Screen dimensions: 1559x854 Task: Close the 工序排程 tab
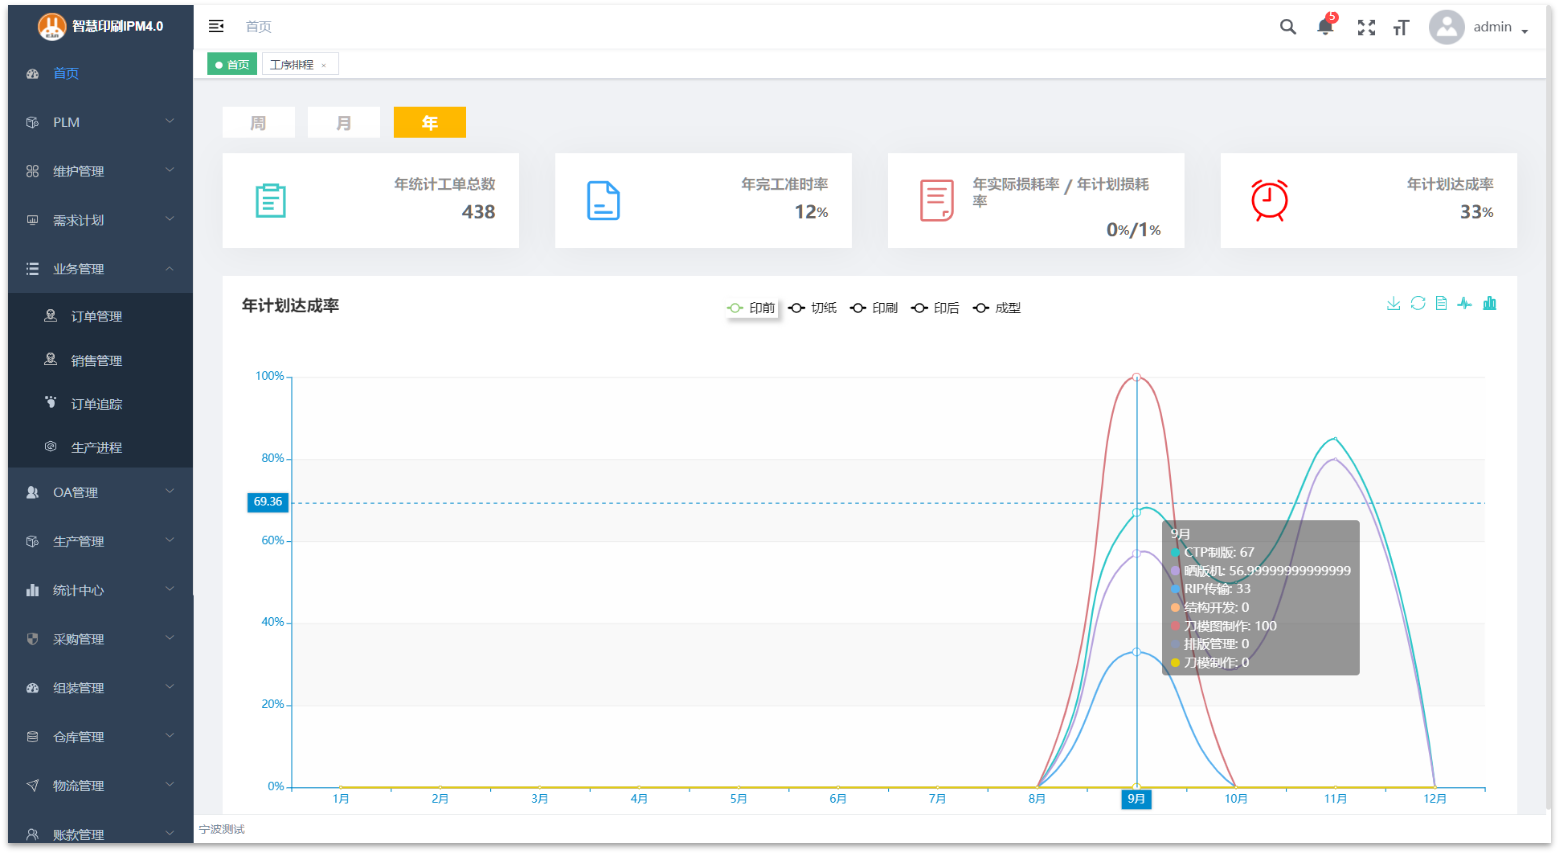[324, 66]
